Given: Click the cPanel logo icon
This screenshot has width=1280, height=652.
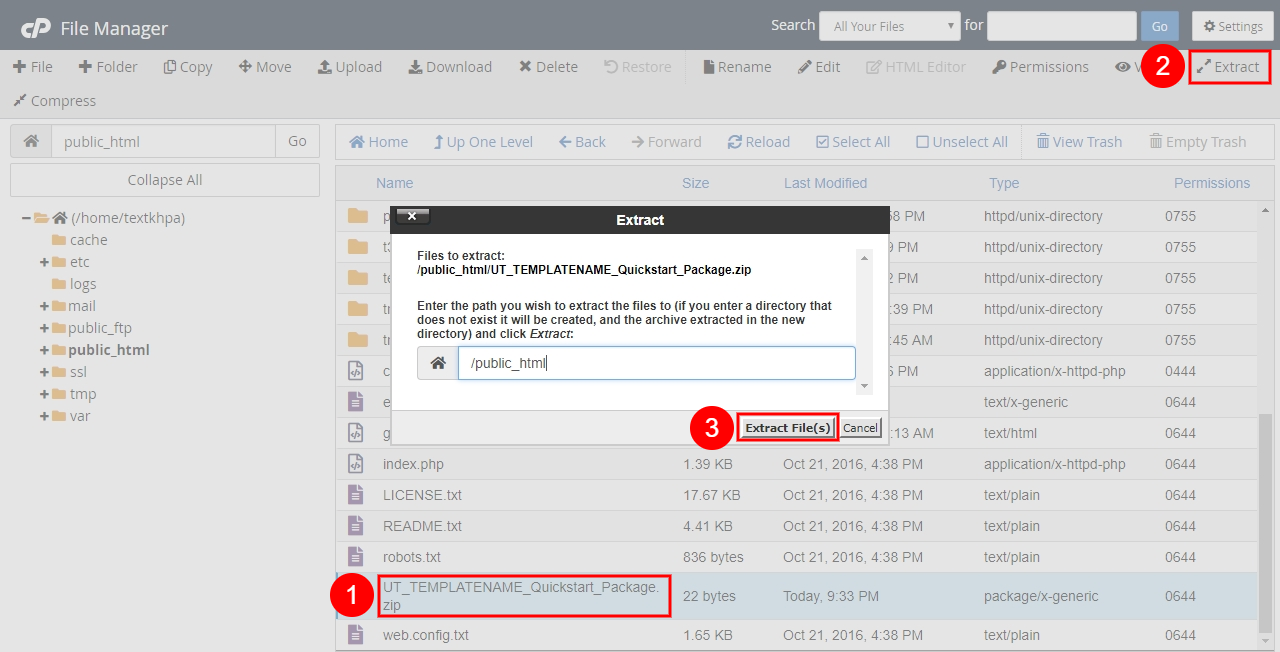Looking at the screenshot, I should coord(34,28).
